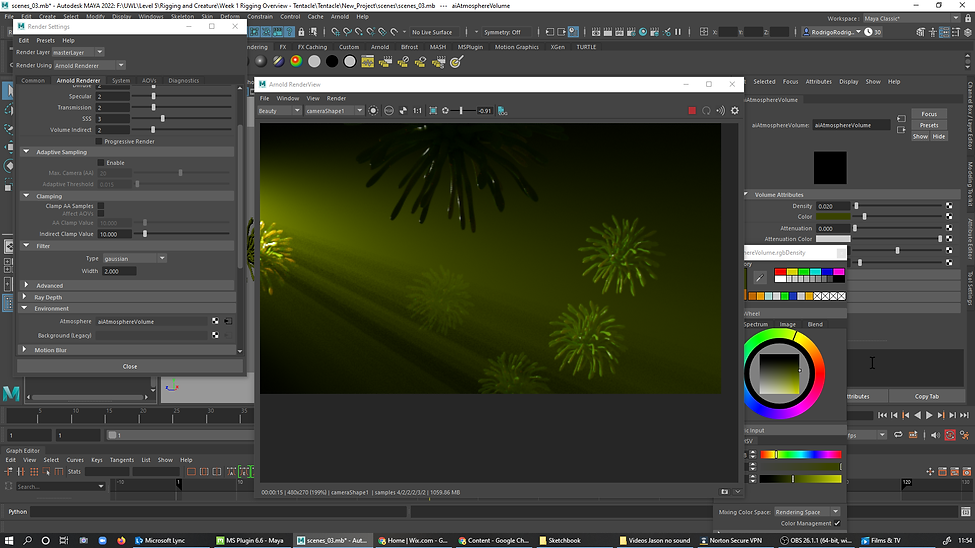Go to end of playback range
This screenshot has width=975, height=548.
pos(964,415)
